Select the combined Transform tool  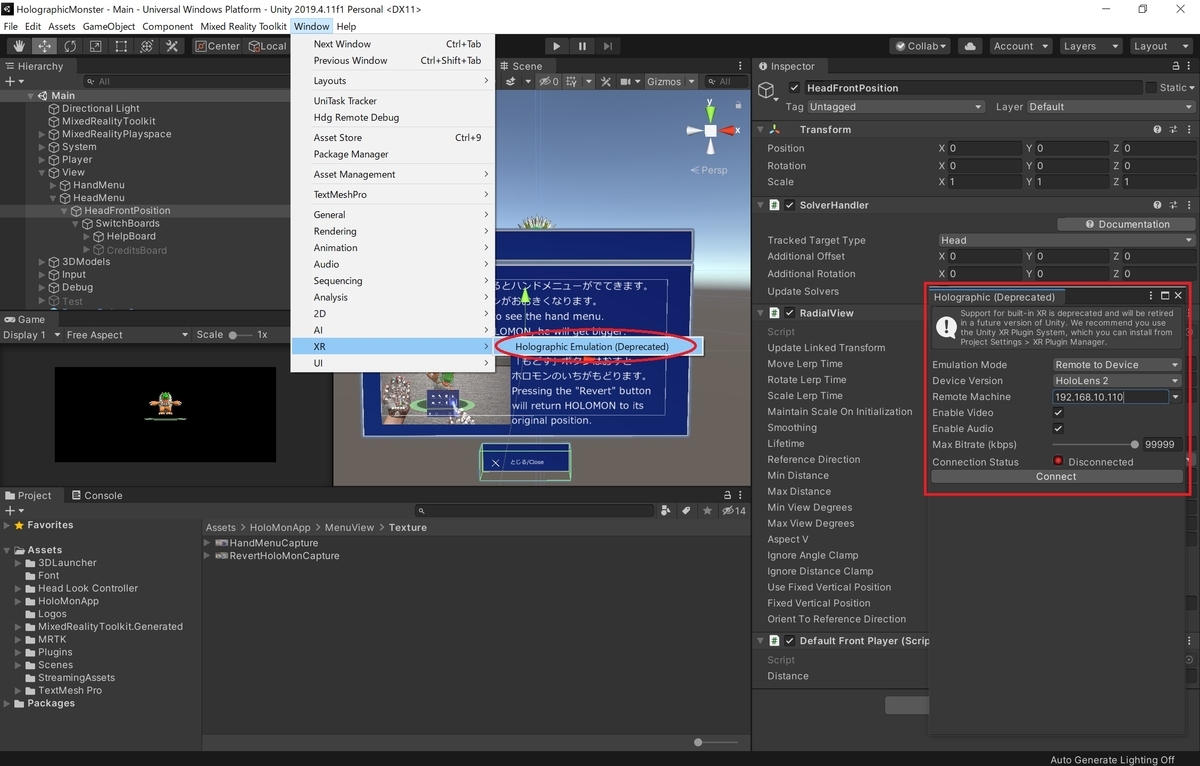[x=146, y=46]
